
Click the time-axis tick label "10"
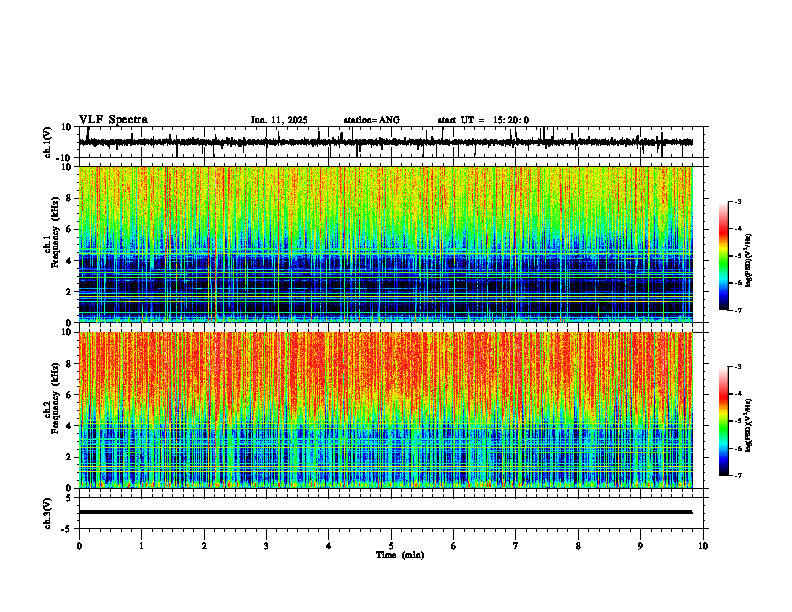coord(703,546)
